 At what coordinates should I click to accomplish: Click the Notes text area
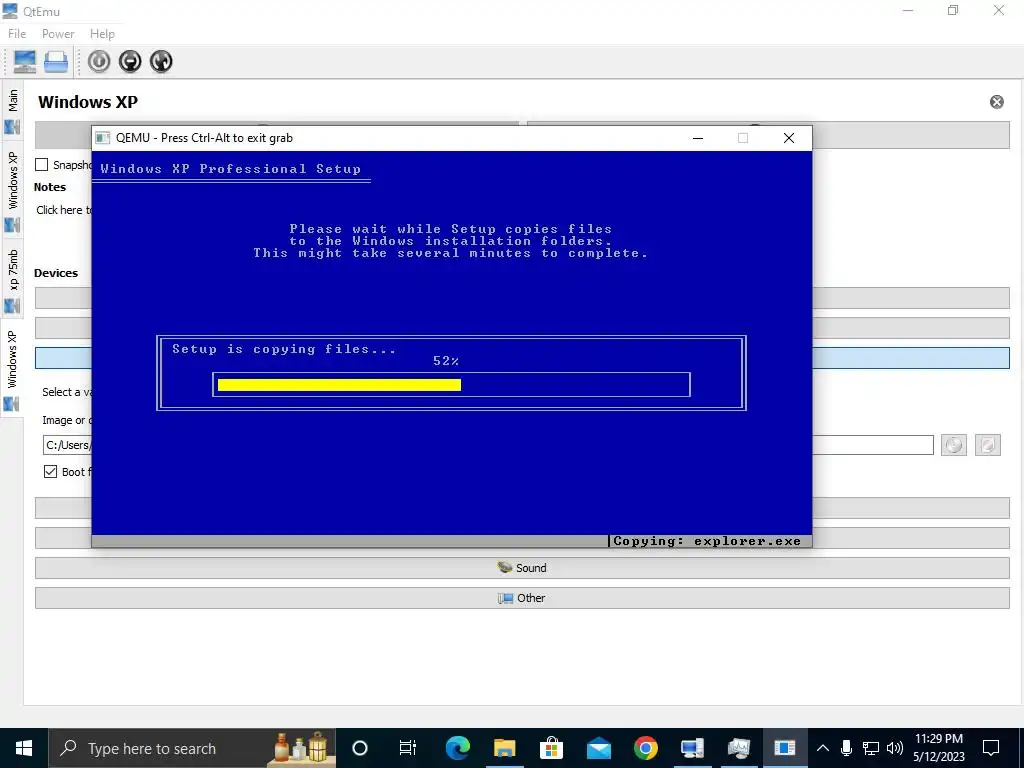(x=64, y=210)
